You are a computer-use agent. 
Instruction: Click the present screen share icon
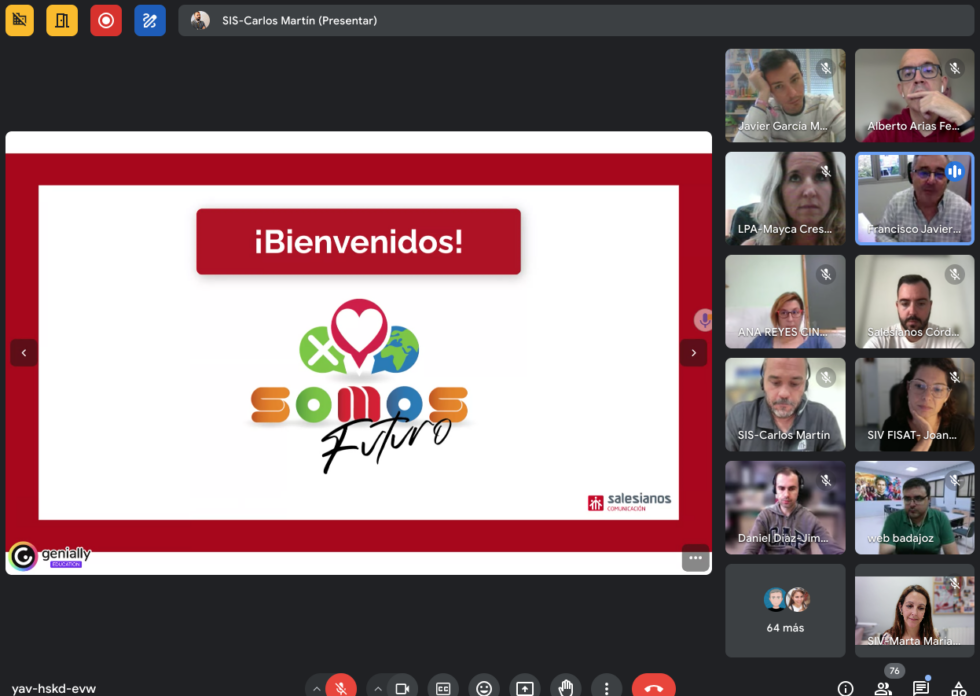coord(525,688)
